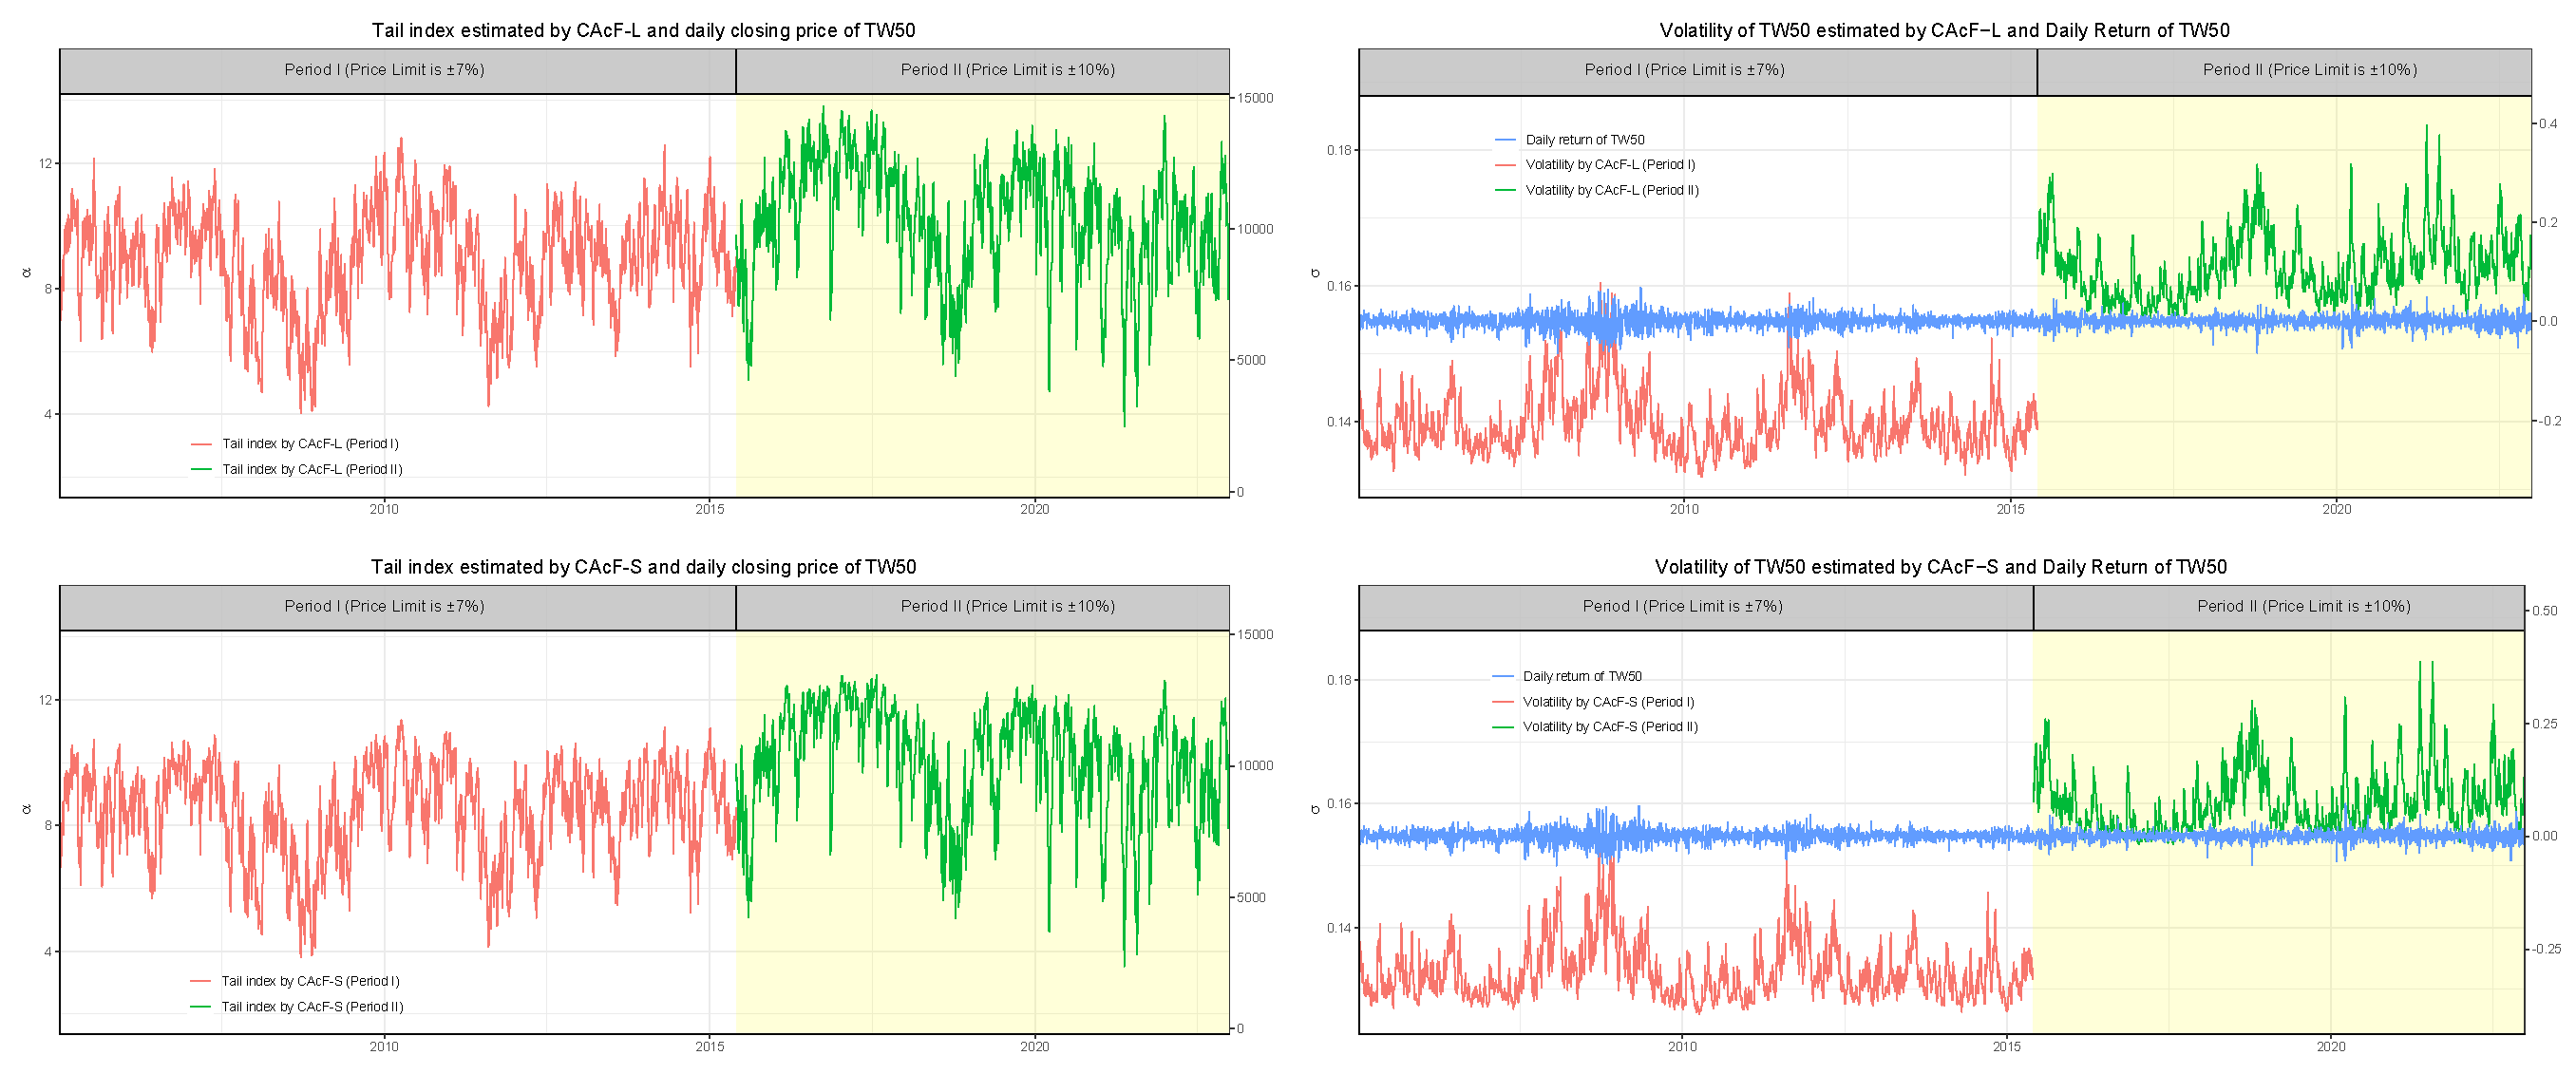Click title of CAcF−L volatility chart
Image resolution: width=2576 pixels, height=1074 pixels.
tap(1943, 30)
